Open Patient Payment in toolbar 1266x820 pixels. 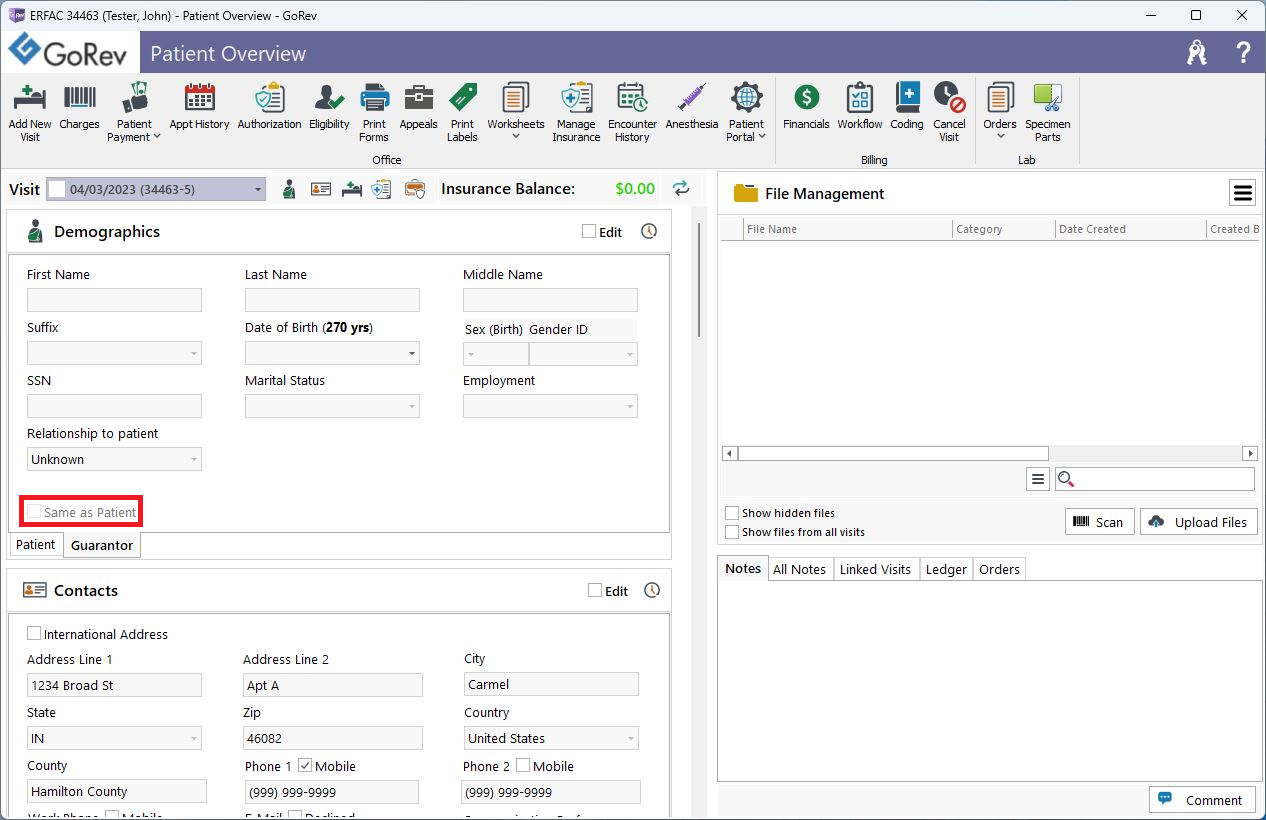(134, 112)
